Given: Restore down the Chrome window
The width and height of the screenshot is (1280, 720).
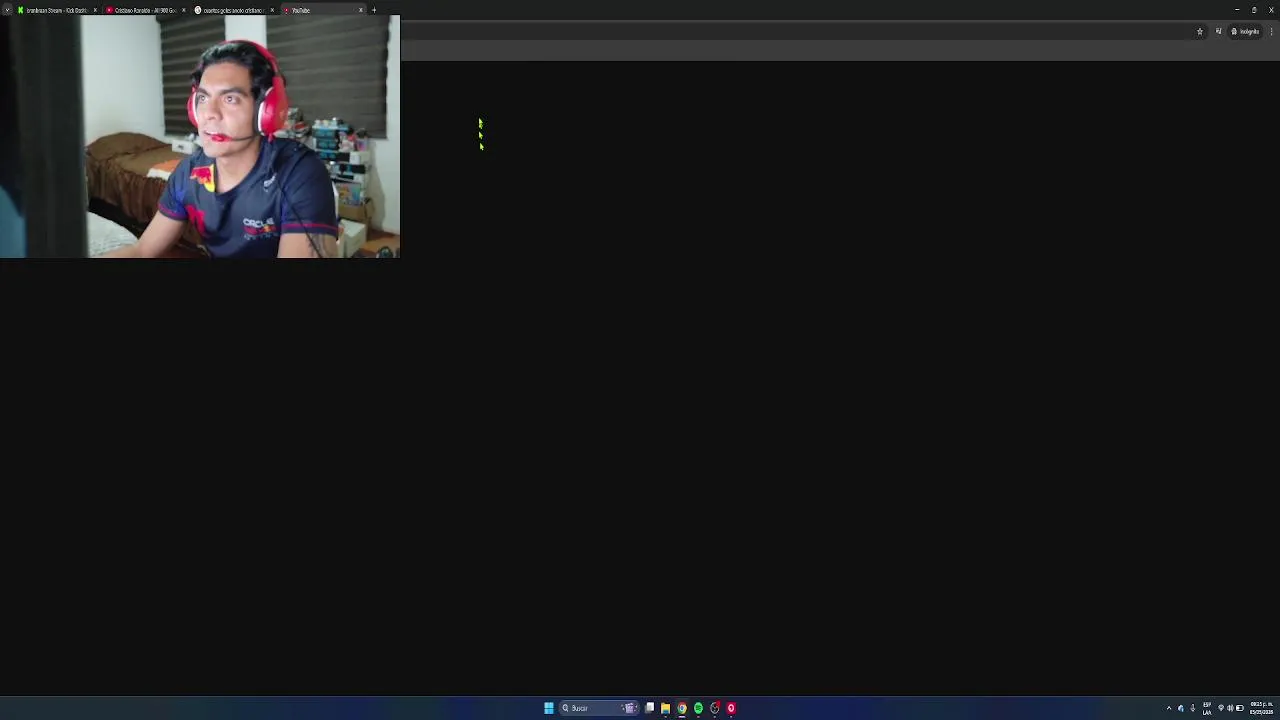Looking at the screenshot, I should click(1254, 10).
